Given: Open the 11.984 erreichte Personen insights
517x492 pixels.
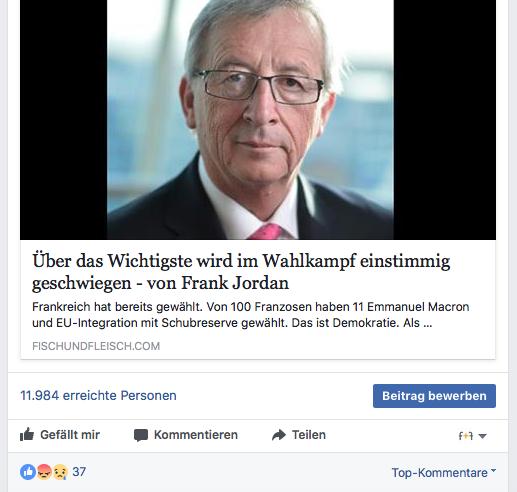Looking at the screenshot, I should [x=98, y=396].
